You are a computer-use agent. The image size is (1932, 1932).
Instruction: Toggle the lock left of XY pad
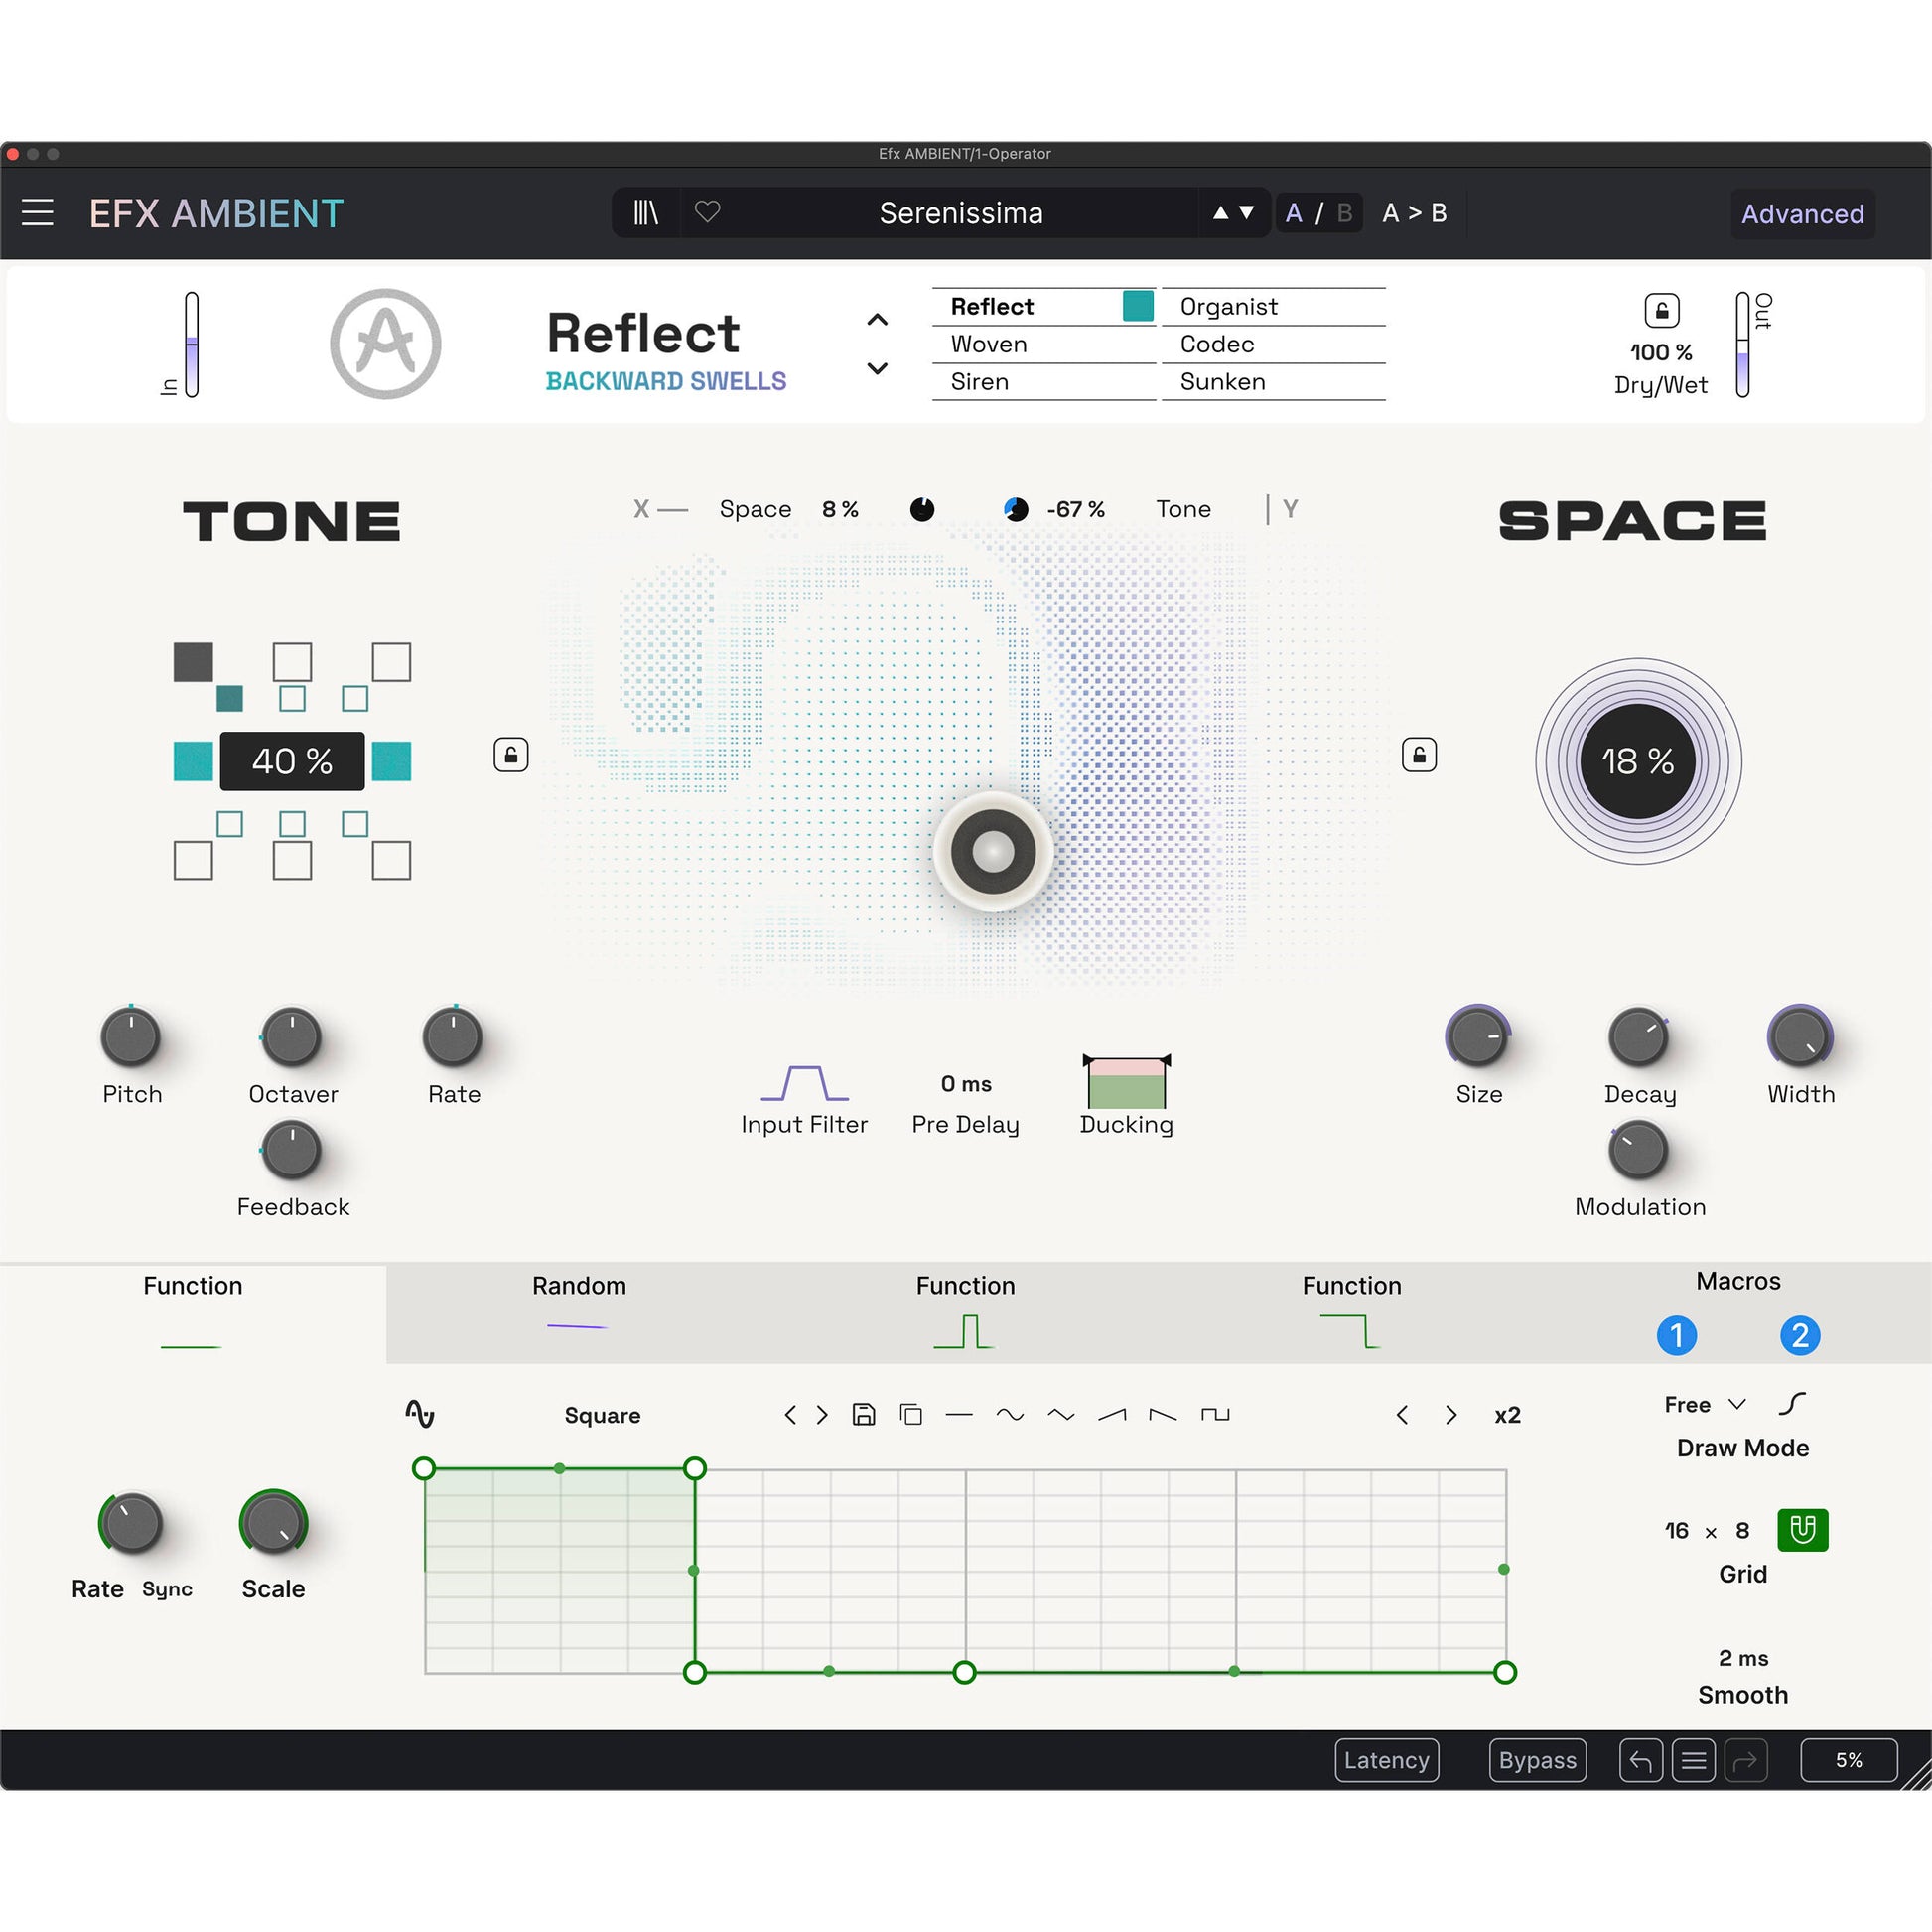[x=511, y=754]
